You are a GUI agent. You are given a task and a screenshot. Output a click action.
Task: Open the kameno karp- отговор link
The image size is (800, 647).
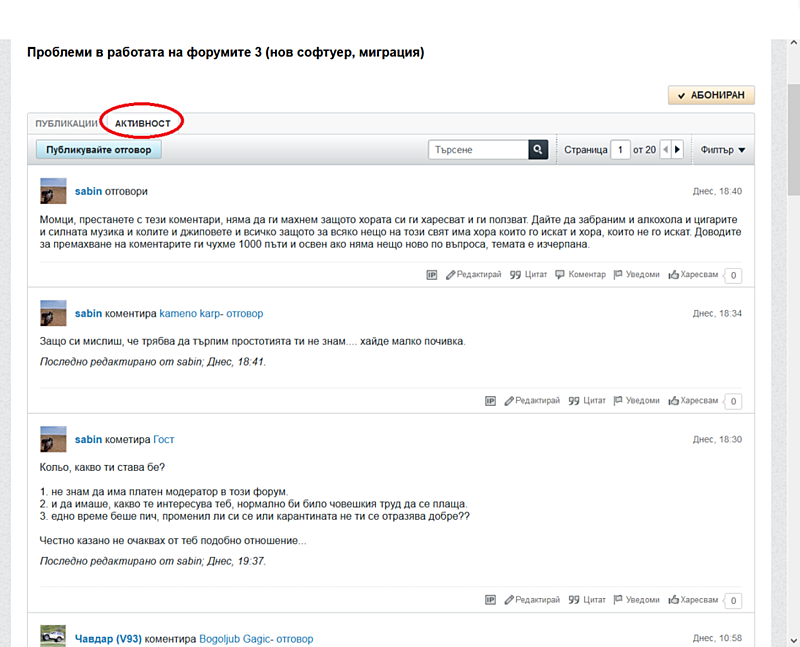211,313
